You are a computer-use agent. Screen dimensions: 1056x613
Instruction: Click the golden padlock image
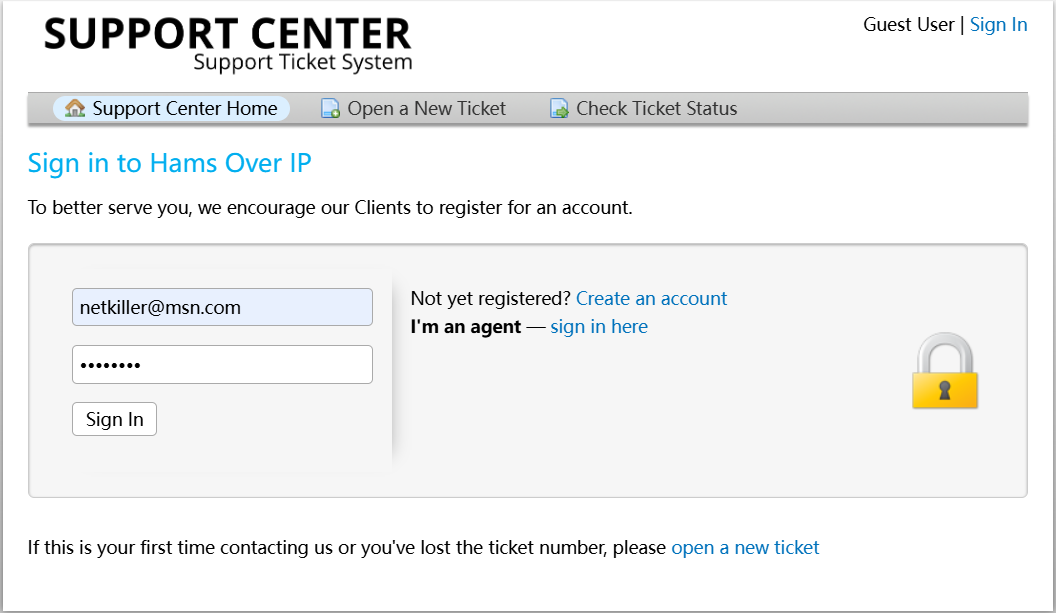[x=944, y=370]
